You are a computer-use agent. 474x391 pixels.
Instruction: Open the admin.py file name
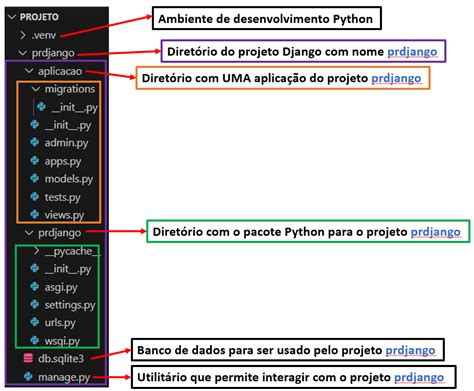point(67,143)
